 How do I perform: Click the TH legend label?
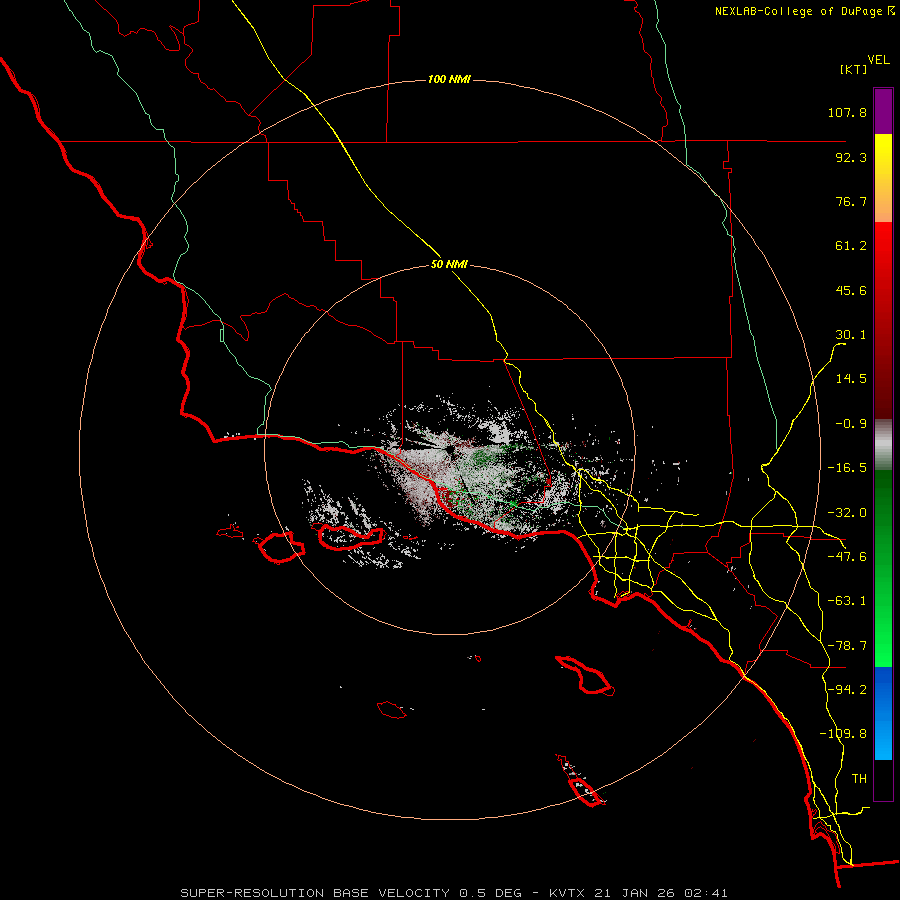(859, 779)
